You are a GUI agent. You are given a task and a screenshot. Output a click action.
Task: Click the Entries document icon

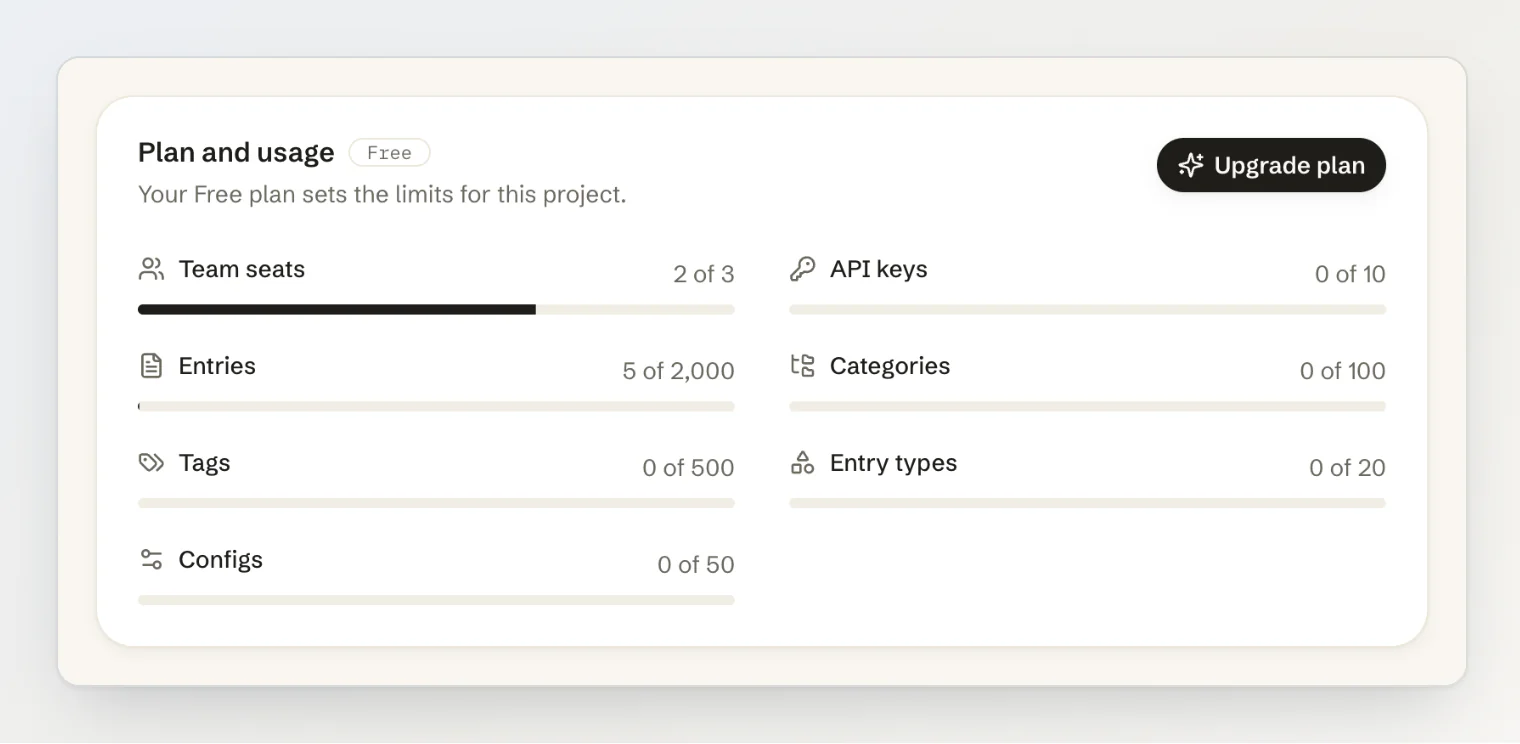click(x=151, y=366)
